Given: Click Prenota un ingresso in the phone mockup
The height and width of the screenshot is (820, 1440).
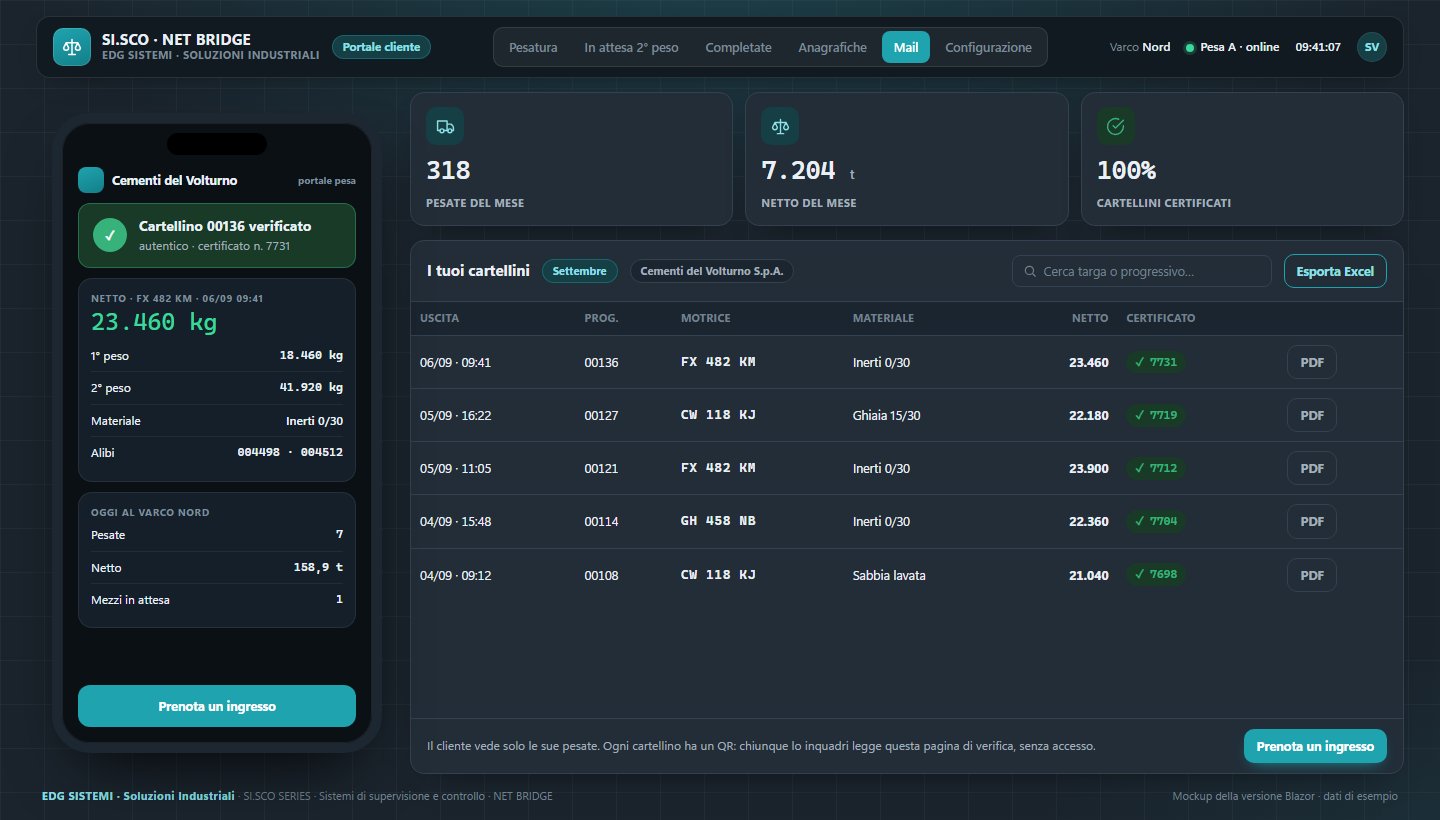Looking at the screenshot, I should (217, 706).
